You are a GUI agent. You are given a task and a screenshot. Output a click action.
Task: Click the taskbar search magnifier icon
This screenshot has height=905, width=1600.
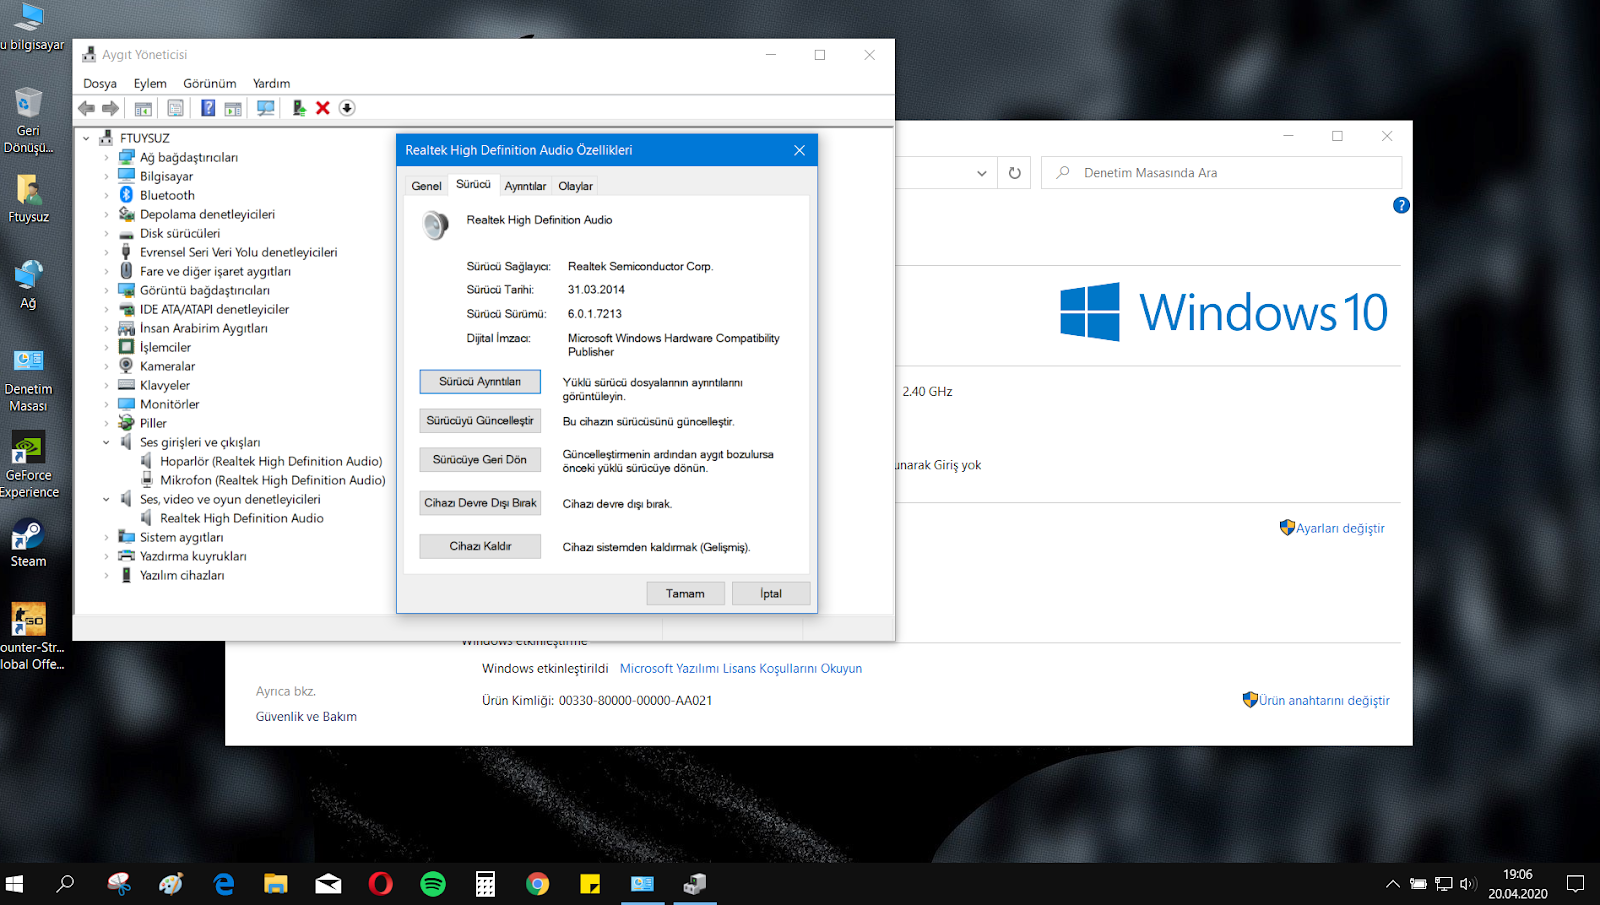click(x=65, y=883)
